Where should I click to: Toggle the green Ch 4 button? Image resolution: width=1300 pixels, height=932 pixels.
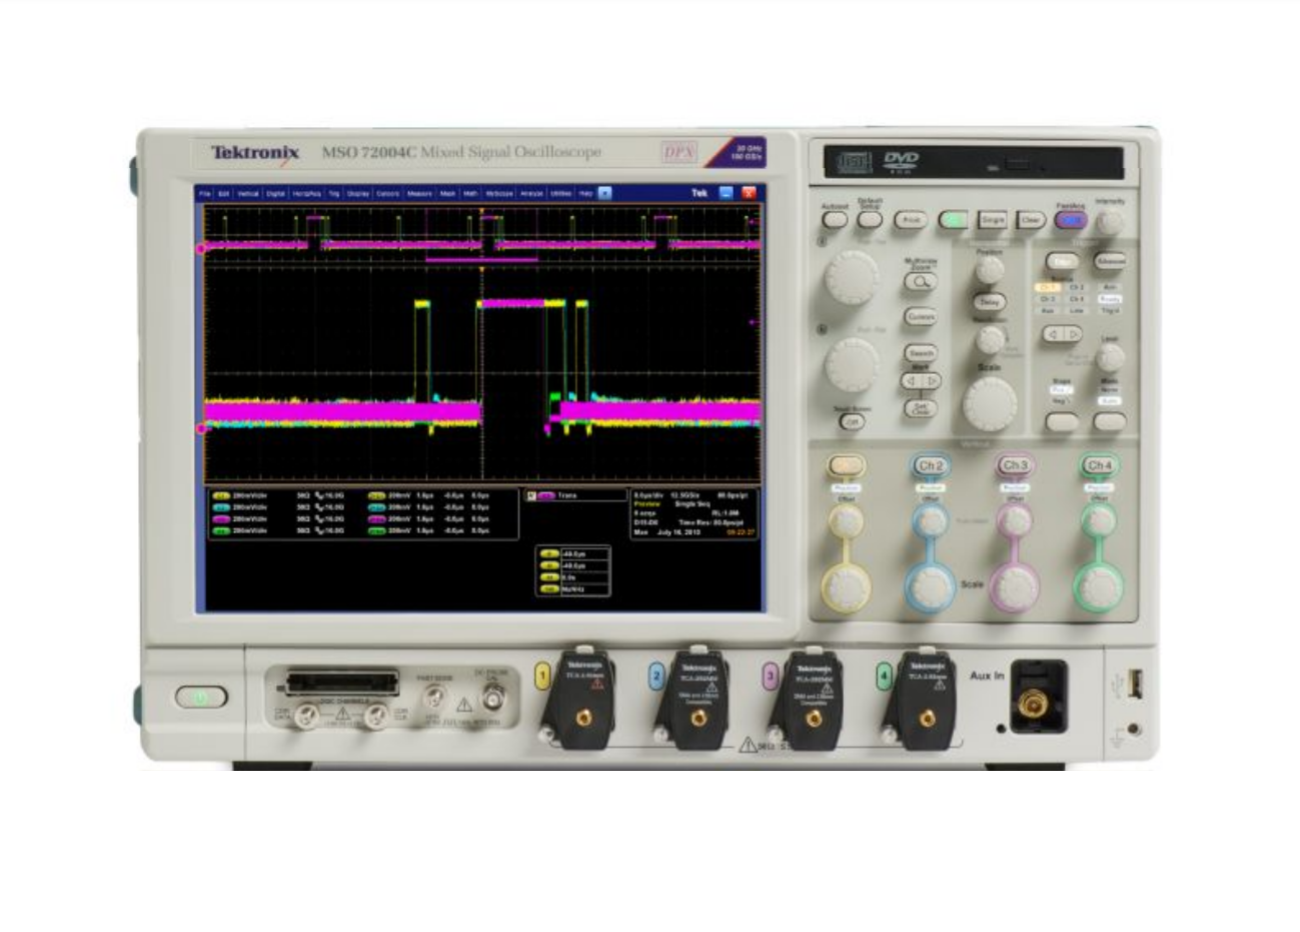point(1099,466)
